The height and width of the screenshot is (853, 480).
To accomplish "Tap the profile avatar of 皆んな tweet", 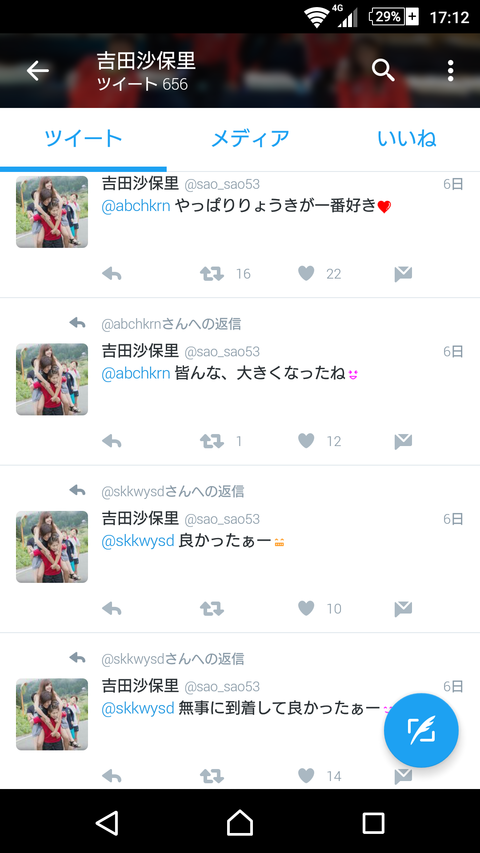I will 52,379.
